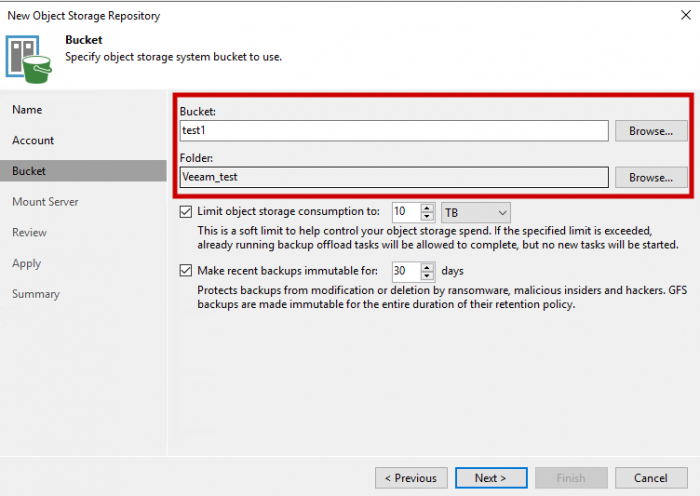
Task: Toggle Make recent backups immutable checkbox
Action: (x=186, y=271)
